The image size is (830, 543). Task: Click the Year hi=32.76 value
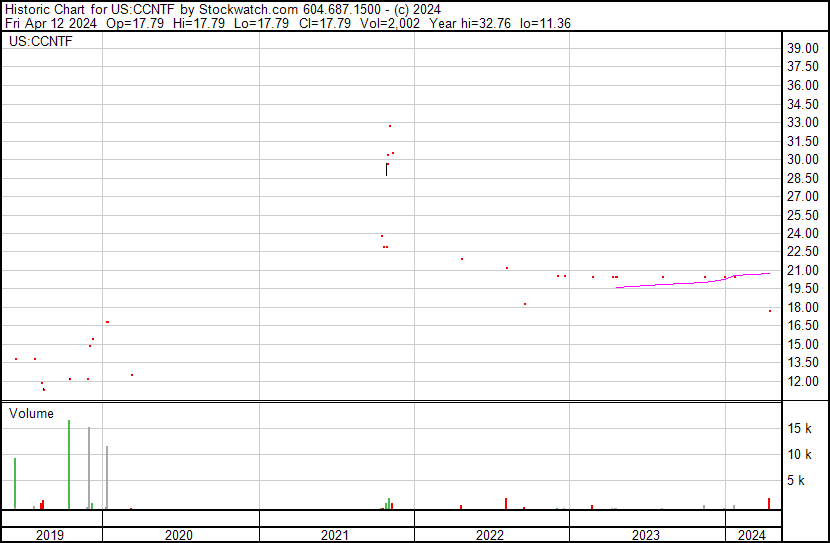pos(470,23)
